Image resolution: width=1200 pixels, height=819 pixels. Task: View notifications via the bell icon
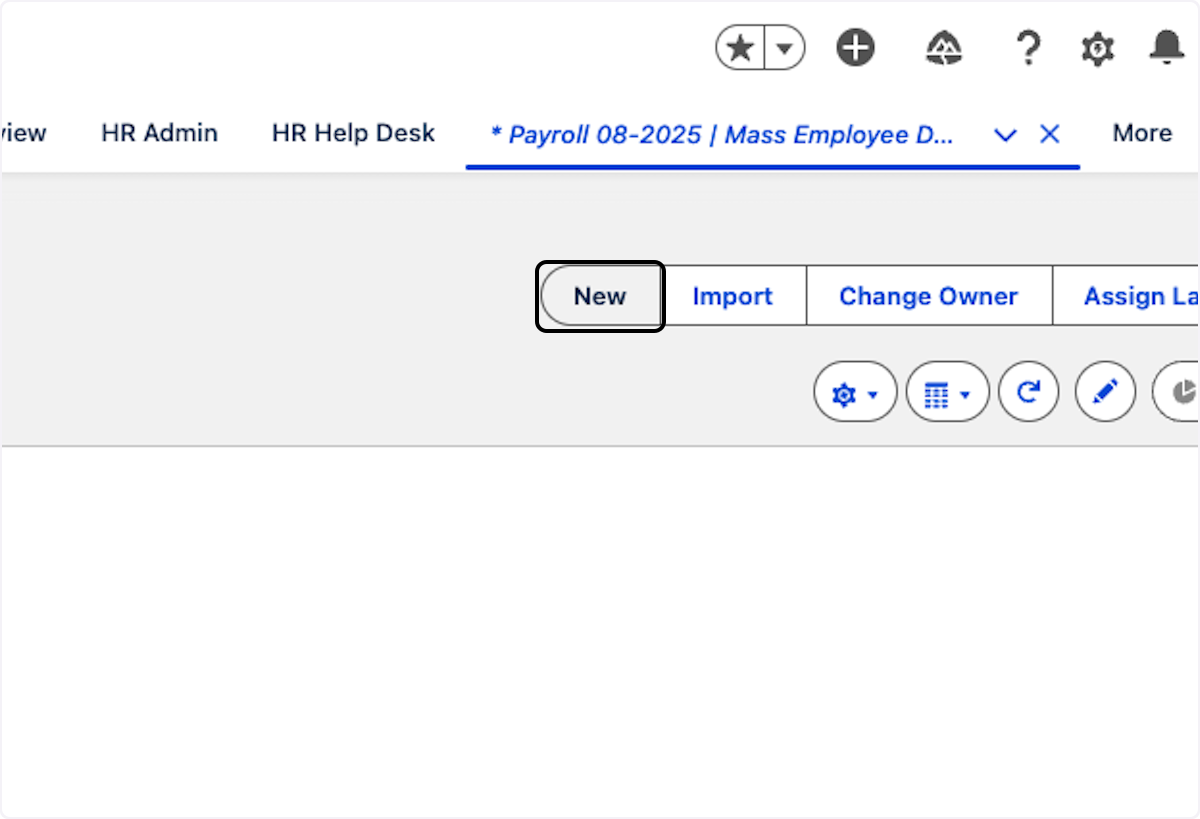click(x=1166, y=48)
